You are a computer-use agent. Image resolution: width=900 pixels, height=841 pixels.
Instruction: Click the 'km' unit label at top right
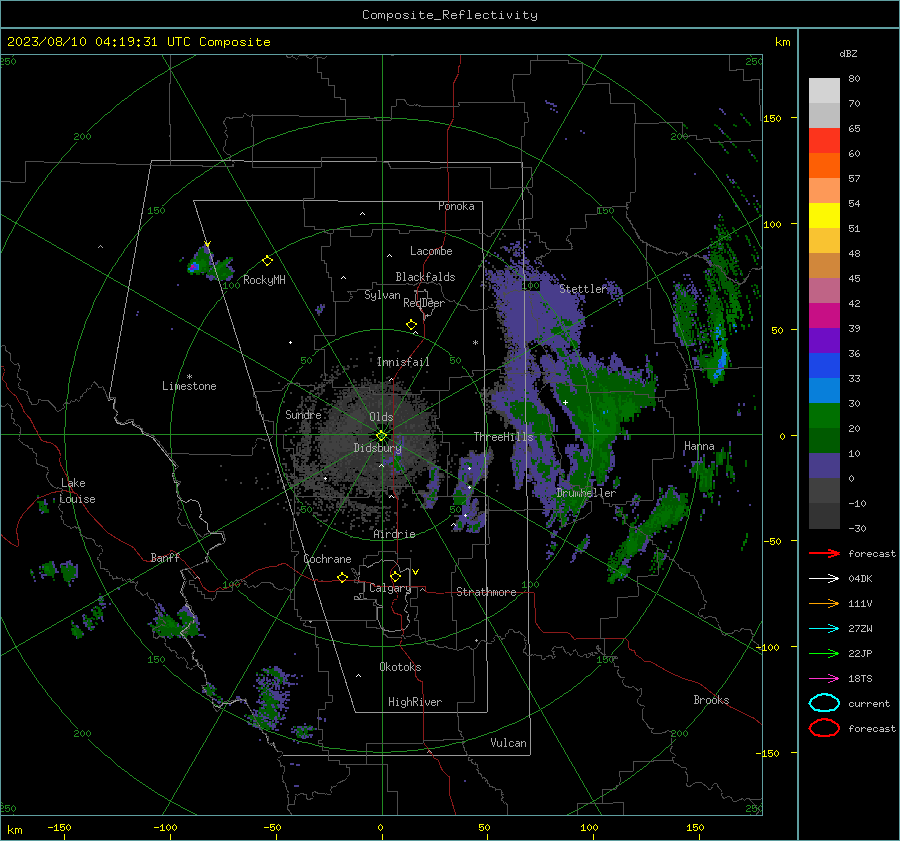coord(782,42)
